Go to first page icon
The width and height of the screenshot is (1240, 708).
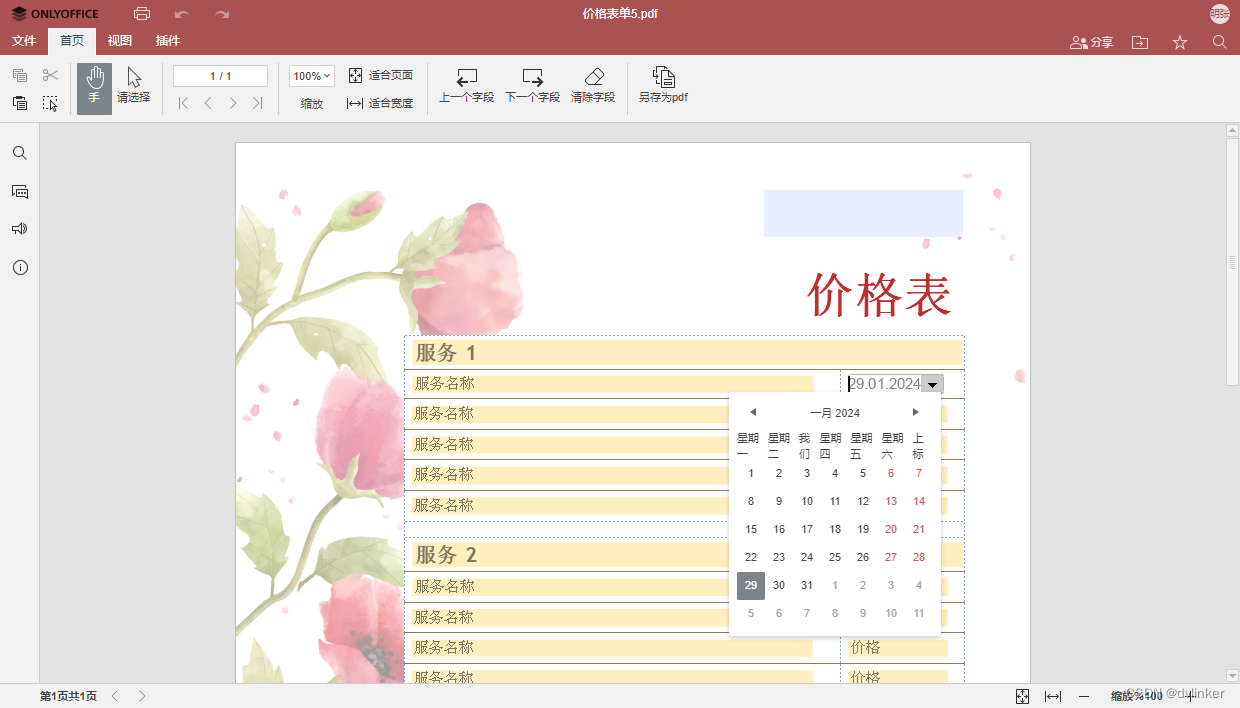[x=183, y=103]
